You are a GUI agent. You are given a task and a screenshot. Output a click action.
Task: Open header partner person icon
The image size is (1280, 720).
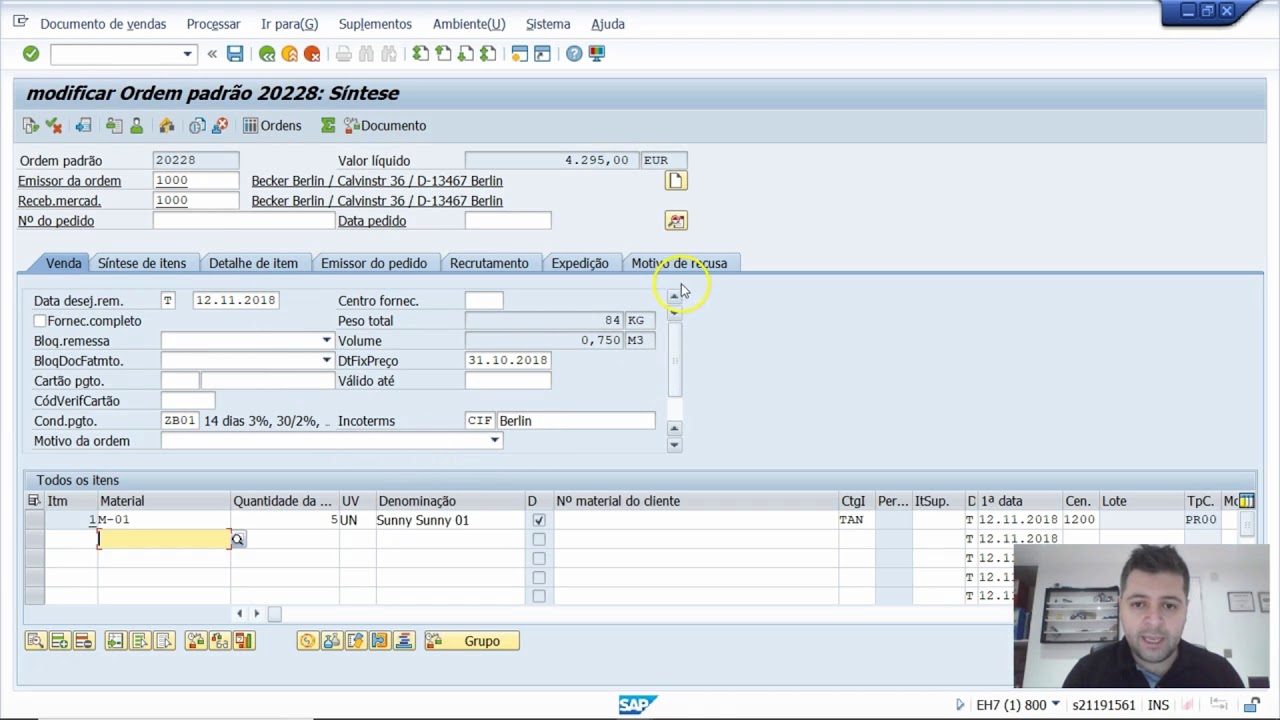(x=136, y=126)
